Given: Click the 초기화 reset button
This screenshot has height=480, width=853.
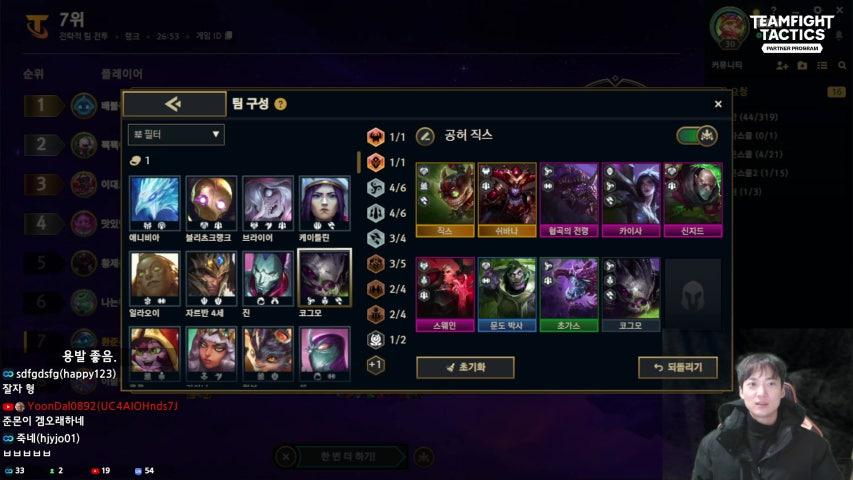Looking at the screenshot, I should tap(465, 367).
